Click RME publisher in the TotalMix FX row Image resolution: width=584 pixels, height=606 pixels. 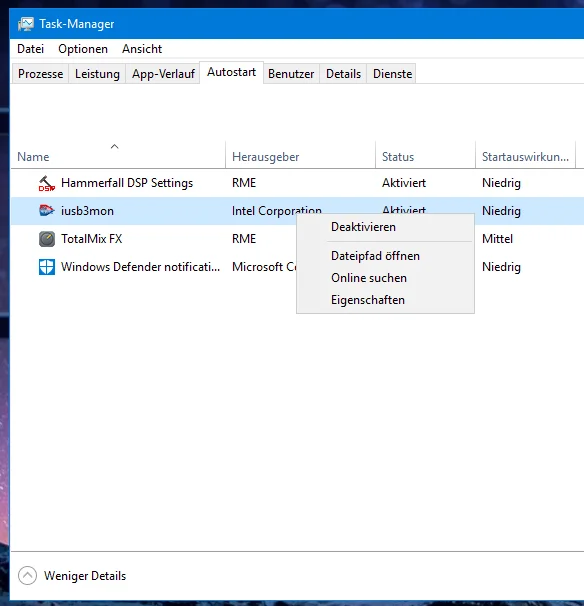coord(244,239)
